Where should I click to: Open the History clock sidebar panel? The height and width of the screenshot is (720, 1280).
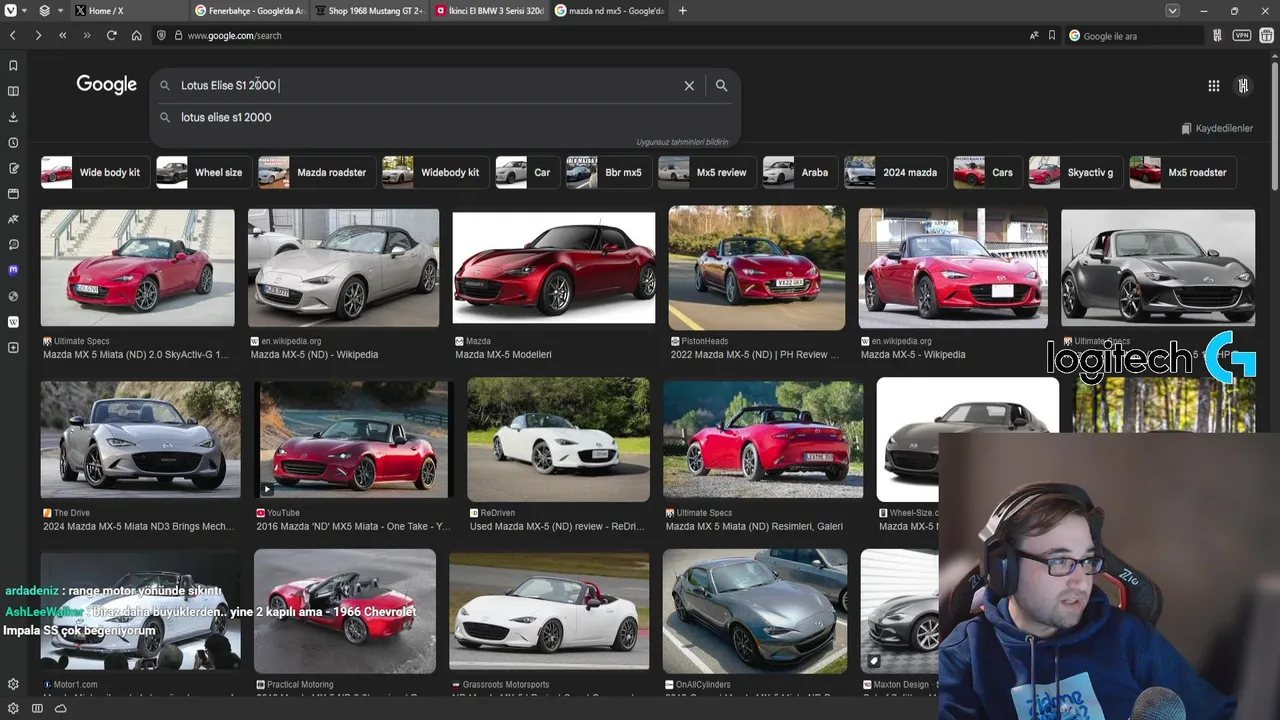click(x=13, y=143)
